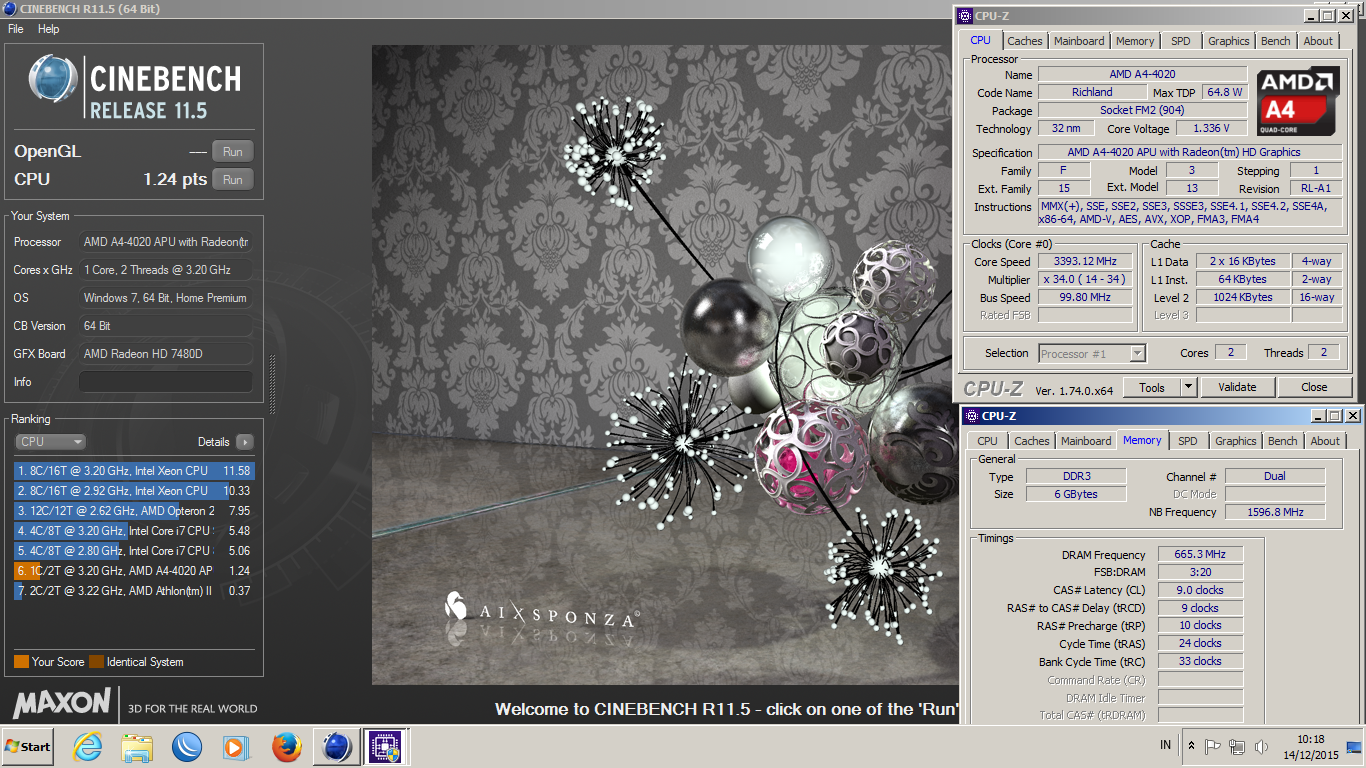Viewport: 1366px width, 768px height.
Task: Switch to About tab in upper CPU-Z
Action: click(1318, 41)
